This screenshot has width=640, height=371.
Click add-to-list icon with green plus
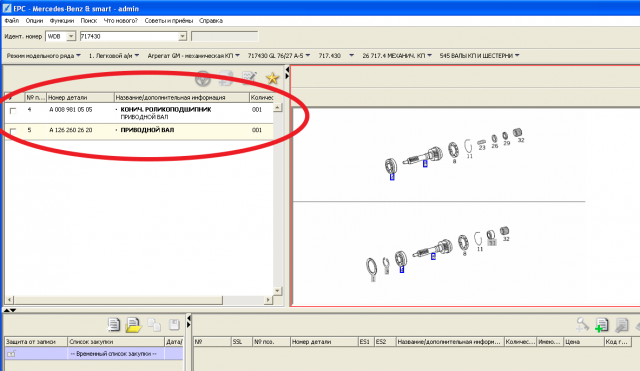602,325
